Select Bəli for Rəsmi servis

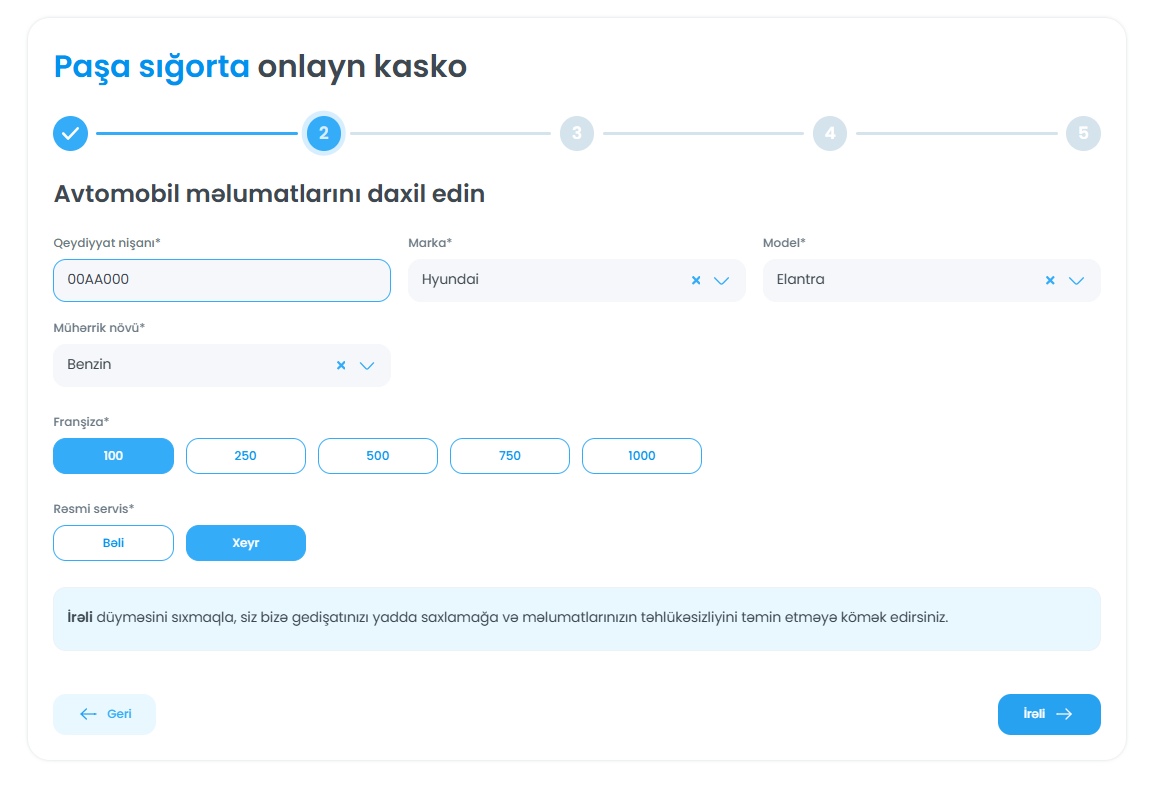[113, 543]
